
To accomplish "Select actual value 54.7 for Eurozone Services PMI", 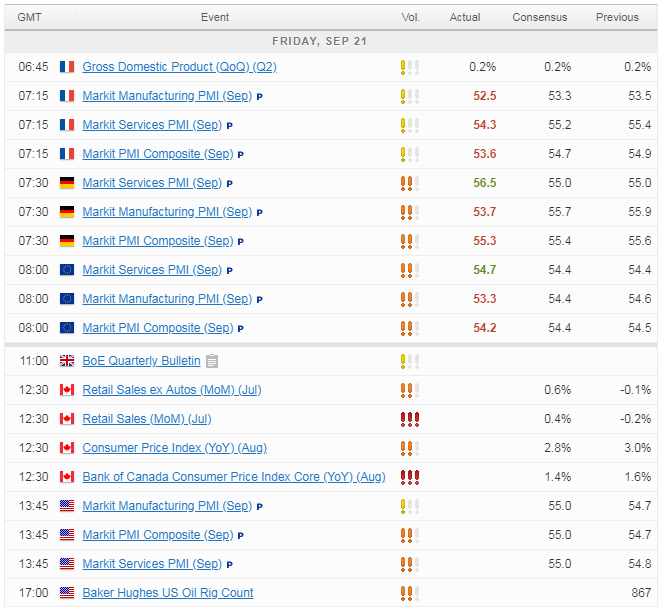I will coord(485,270).
